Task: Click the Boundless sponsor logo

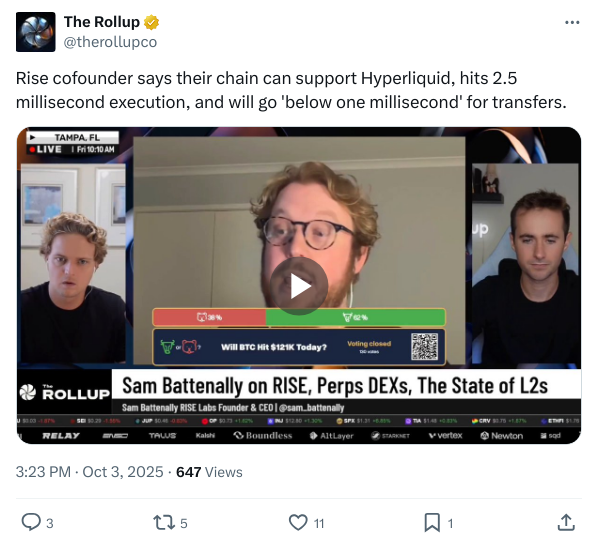Action: 263,435
